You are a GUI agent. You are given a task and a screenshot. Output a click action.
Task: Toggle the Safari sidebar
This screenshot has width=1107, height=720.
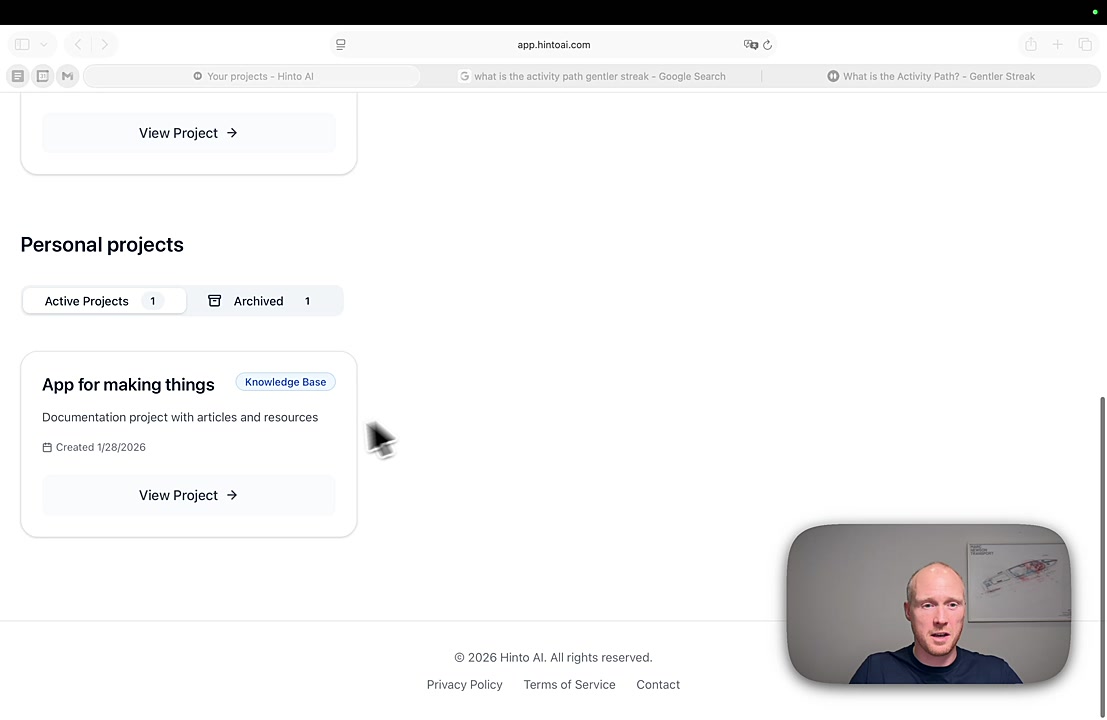click(22, 44)
